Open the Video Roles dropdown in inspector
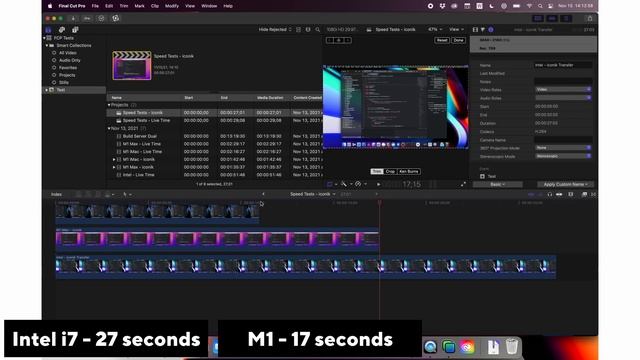This screenshot has height=360, width=640. [563, 89]
